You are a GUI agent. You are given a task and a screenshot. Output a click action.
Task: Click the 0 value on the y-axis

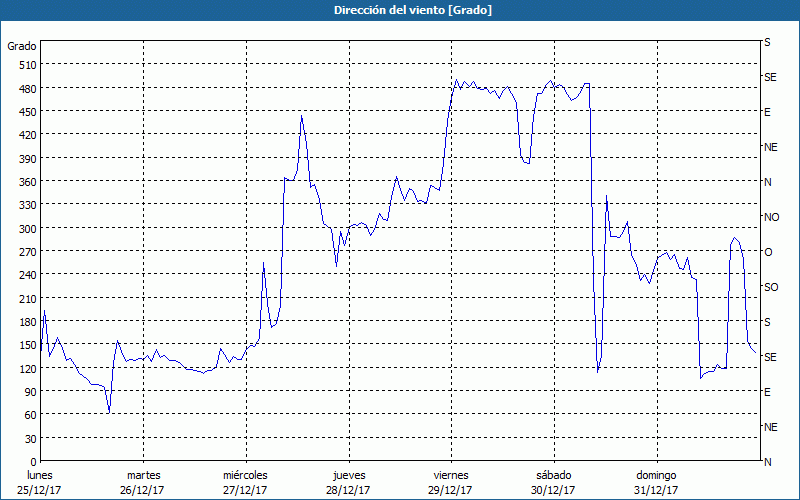(x=31, y=462)
